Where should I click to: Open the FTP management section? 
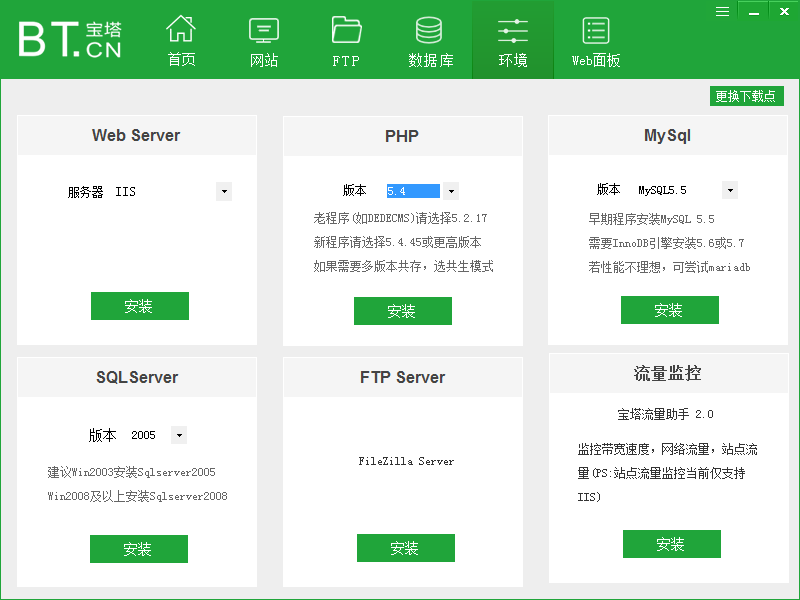coord(345,40)
